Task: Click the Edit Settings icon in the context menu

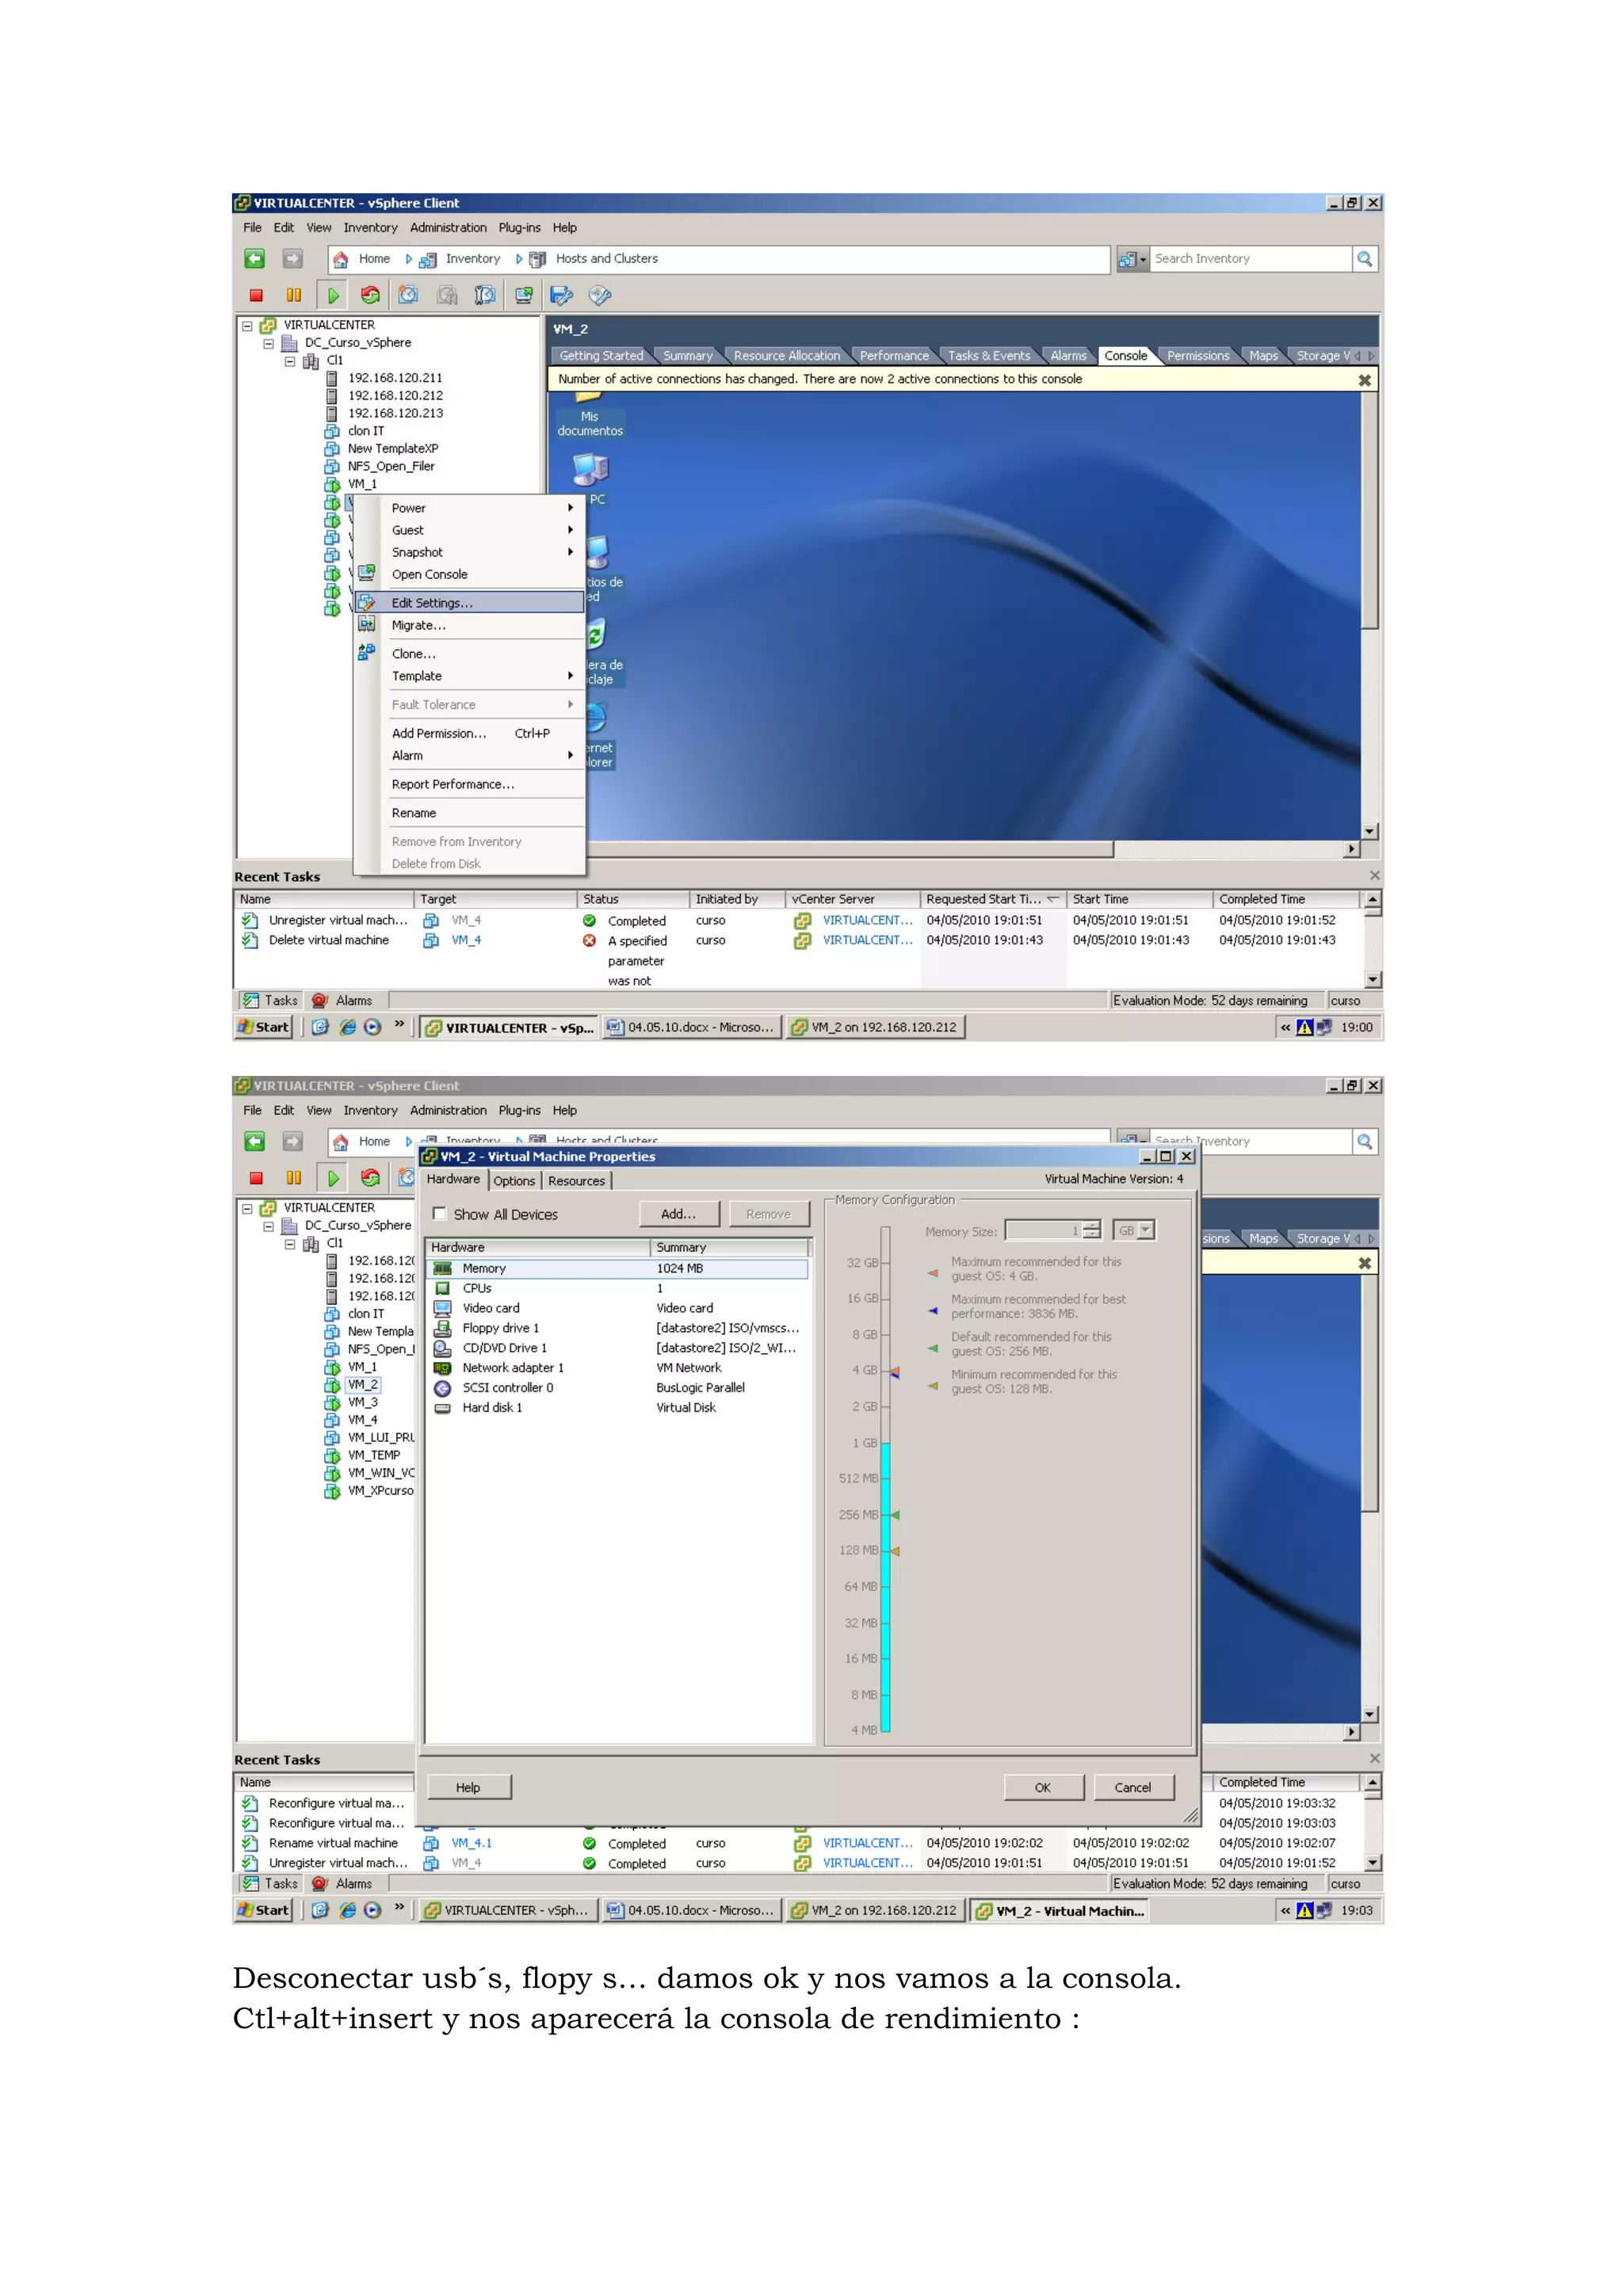Action: [367, 602]
